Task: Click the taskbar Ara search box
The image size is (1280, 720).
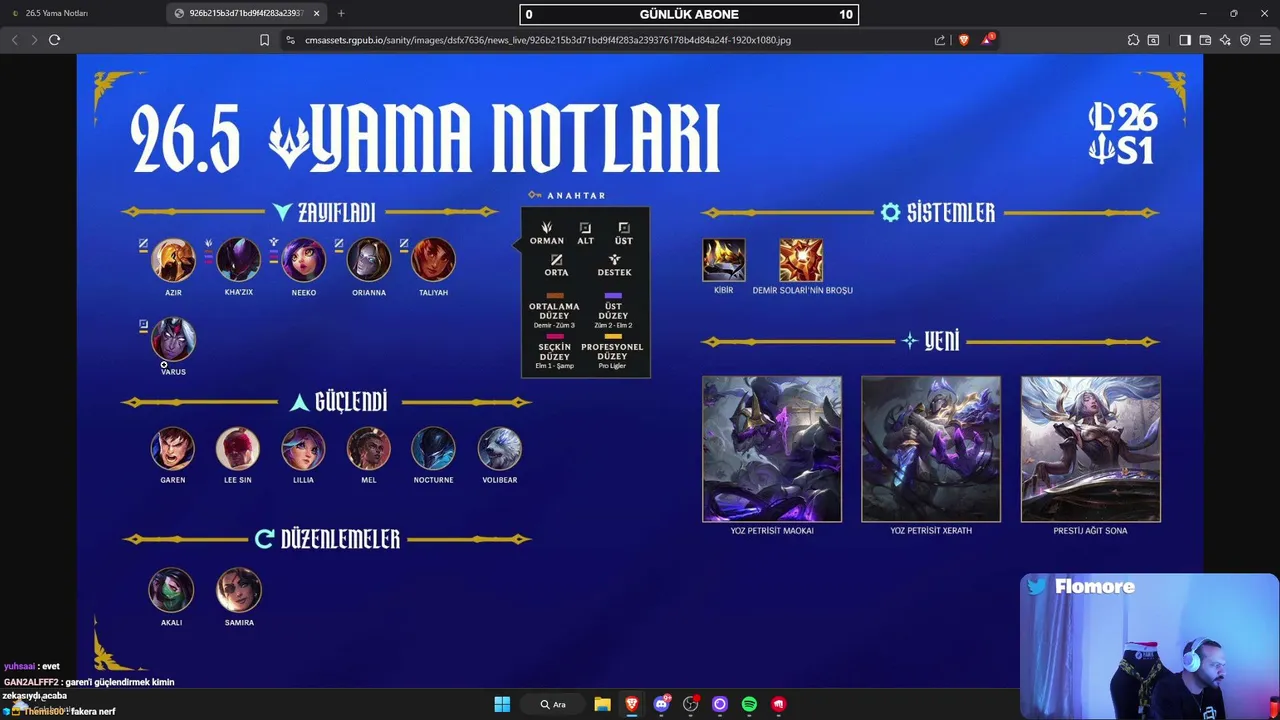Action: tap(554, 704)
